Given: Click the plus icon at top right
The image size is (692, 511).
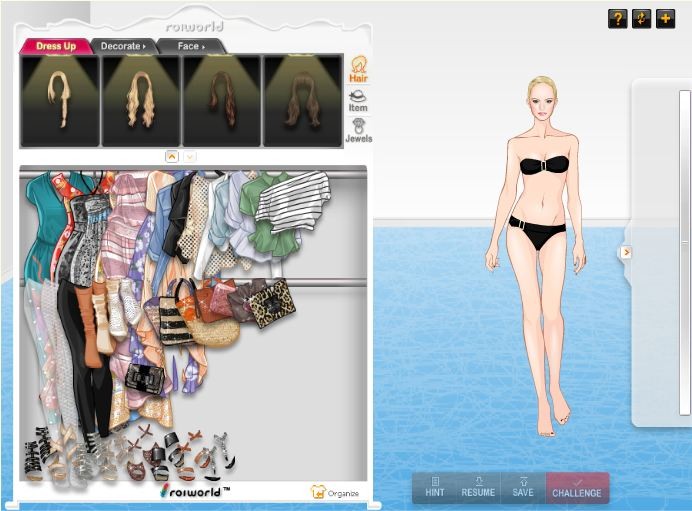Looking at the screenshot, I should click(x=665, y=19).
